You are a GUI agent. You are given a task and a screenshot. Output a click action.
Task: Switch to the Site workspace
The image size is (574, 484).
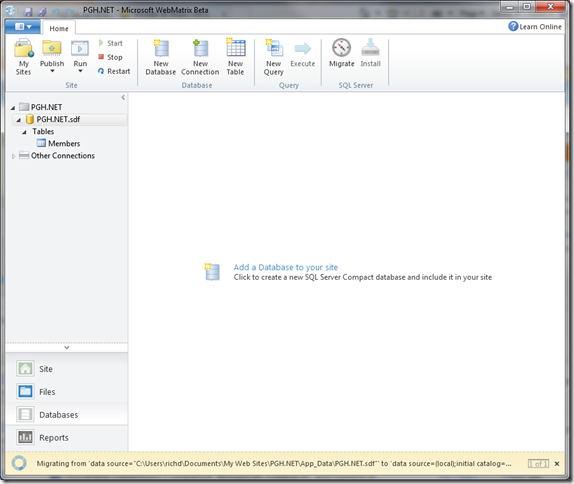(x=67, y=369)
